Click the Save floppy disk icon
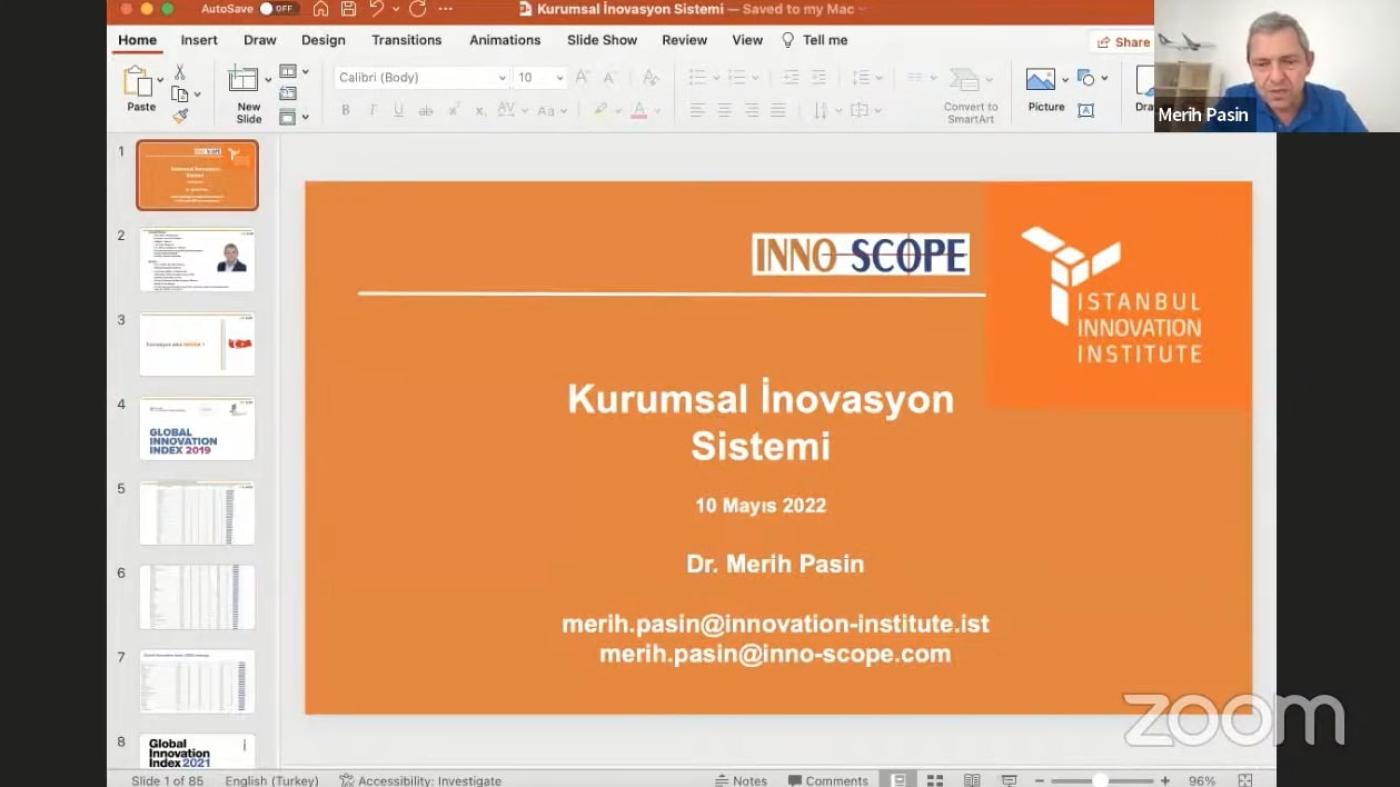This screenshot has height=787, width=1400. coord(348,9)
